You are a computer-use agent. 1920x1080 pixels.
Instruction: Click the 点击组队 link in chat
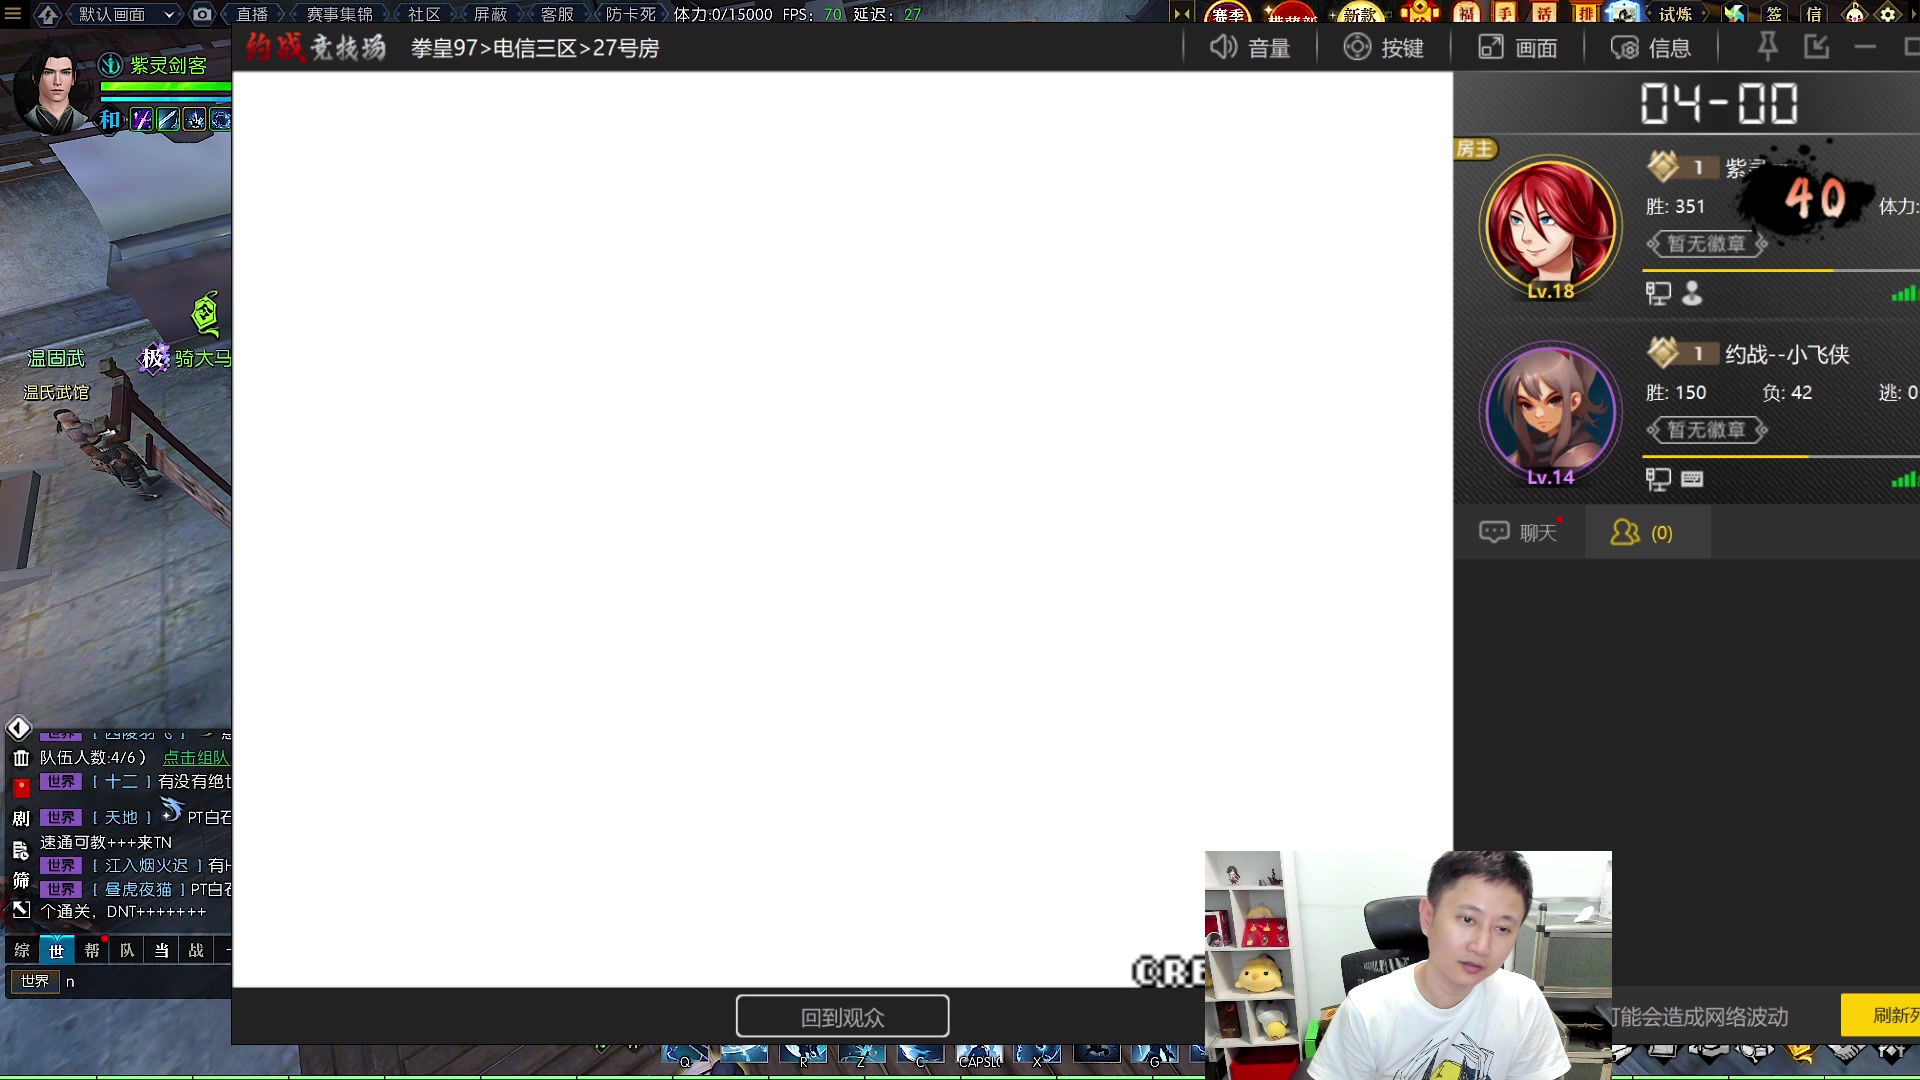point(196,758)
